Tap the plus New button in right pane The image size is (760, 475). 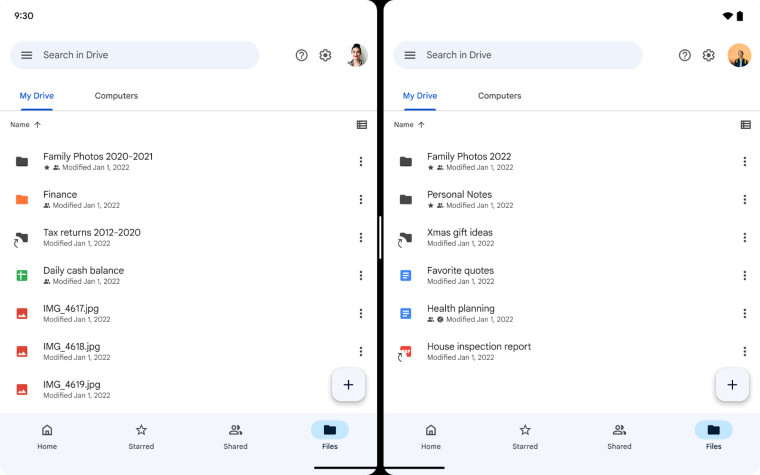click(732, 385)
